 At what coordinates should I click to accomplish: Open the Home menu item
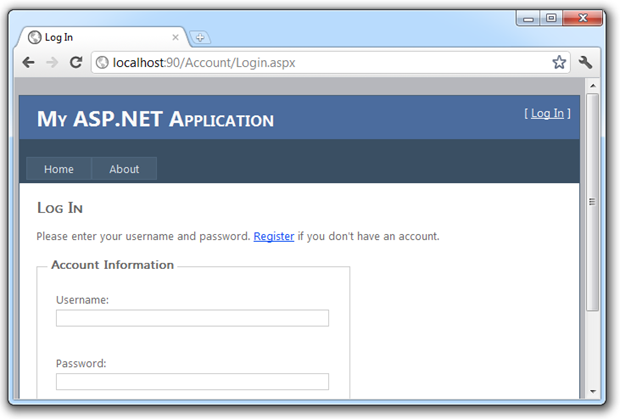[59, 169]
